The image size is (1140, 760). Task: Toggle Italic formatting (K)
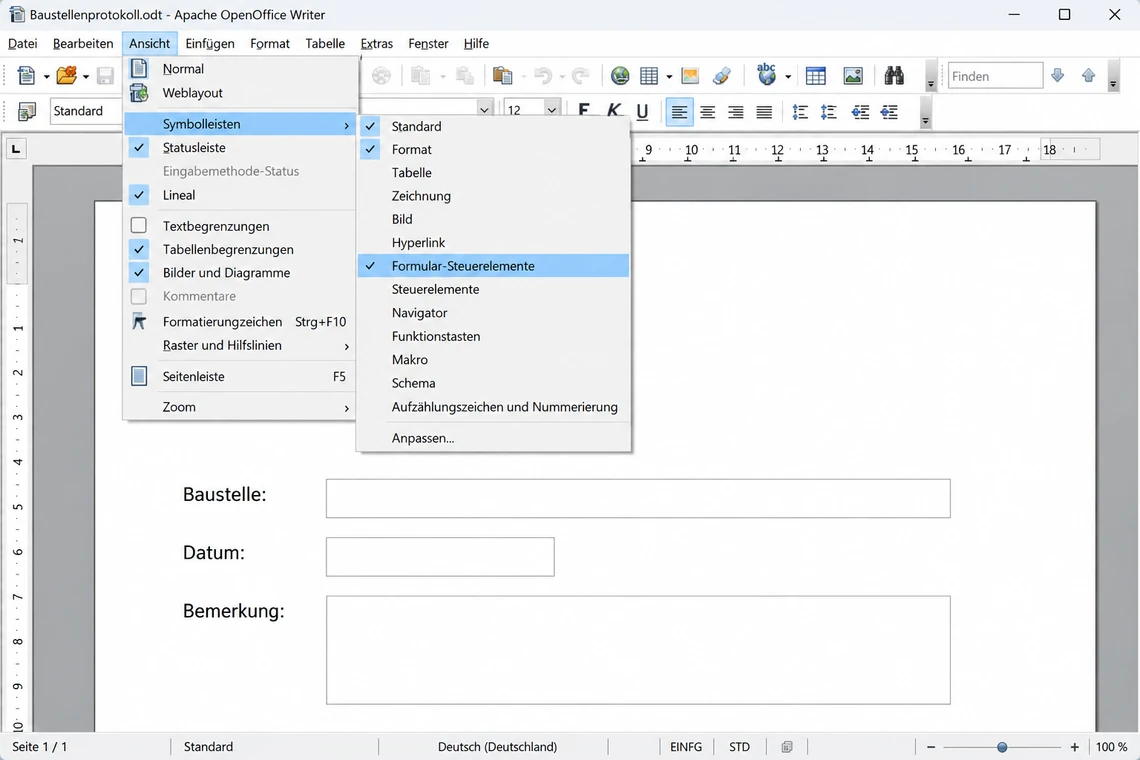(614, 111)
